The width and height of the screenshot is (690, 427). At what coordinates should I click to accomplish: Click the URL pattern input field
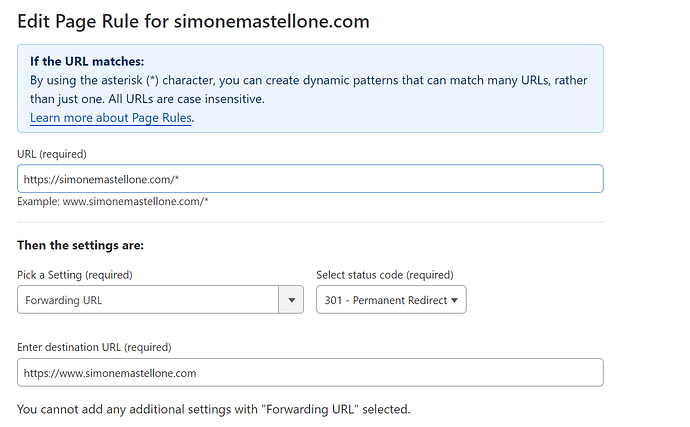pyautogui.click(x=310, y=179)
